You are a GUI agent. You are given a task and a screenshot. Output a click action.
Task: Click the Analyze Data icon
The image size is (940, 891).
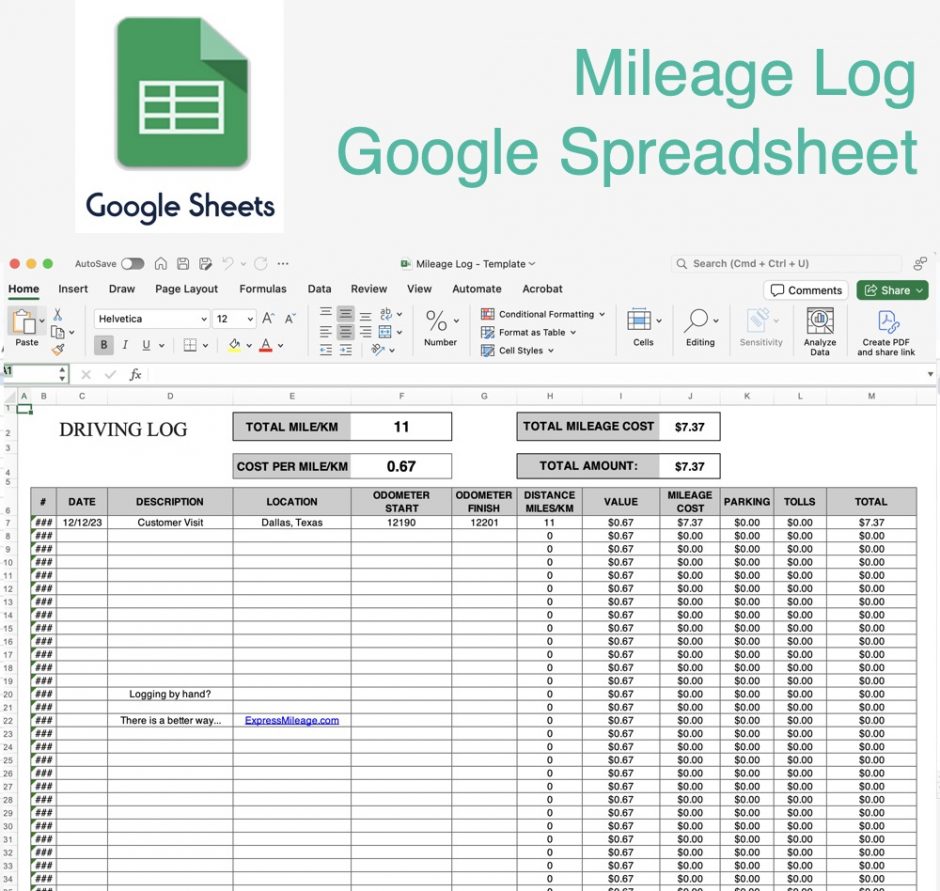(820, 321)
